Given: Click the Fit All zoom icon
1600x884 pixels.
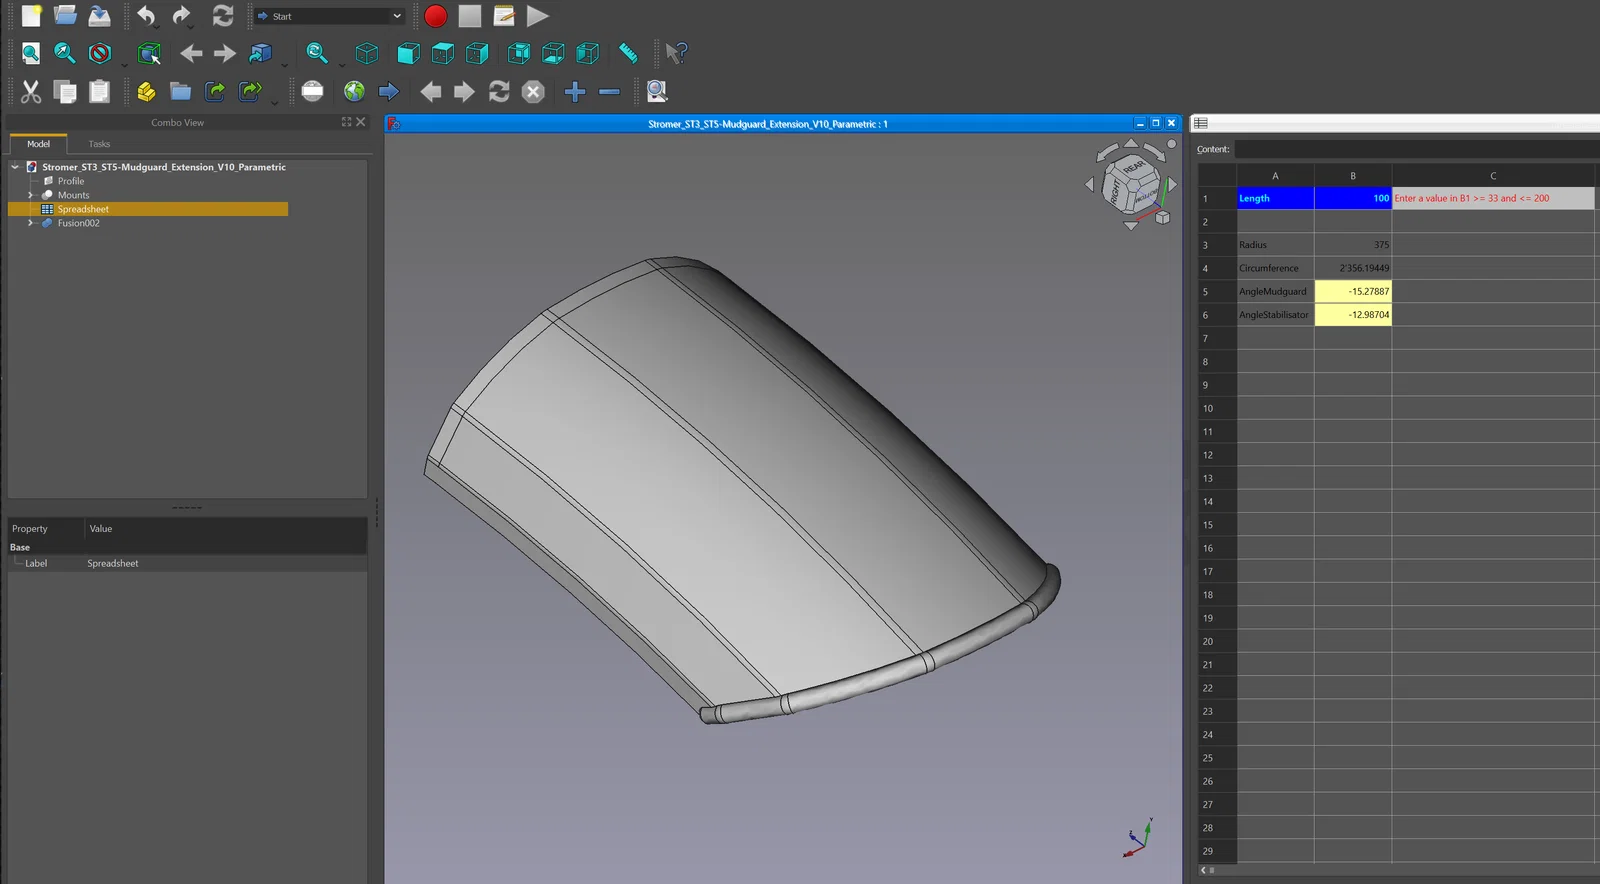Looking at the screenshot, I should 31,53.
